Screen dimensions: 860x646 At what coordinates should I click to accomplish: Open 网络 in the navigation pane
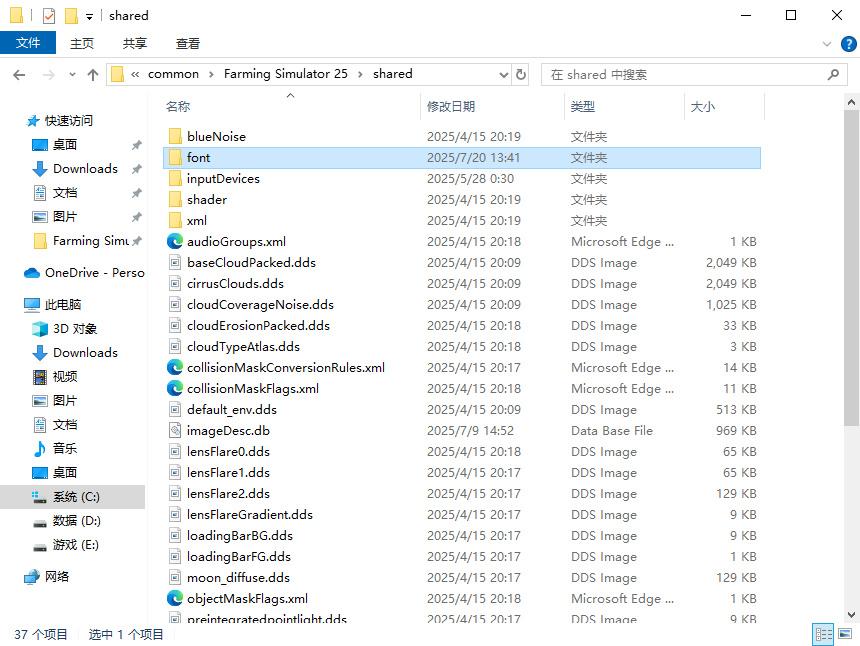(x=57, y=576)
